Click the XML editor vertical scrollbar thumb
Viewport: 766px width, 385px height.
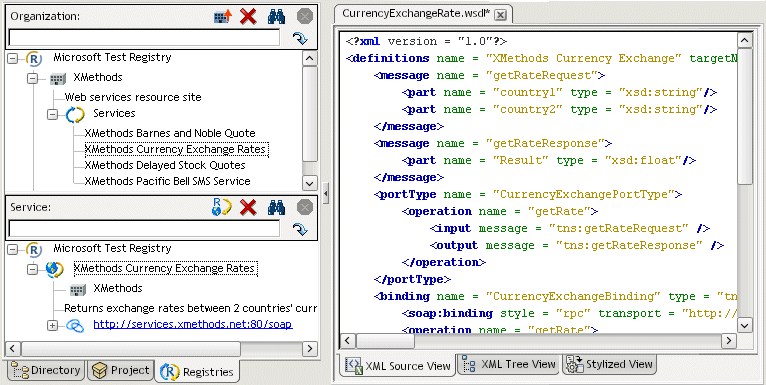coord(745,116)
